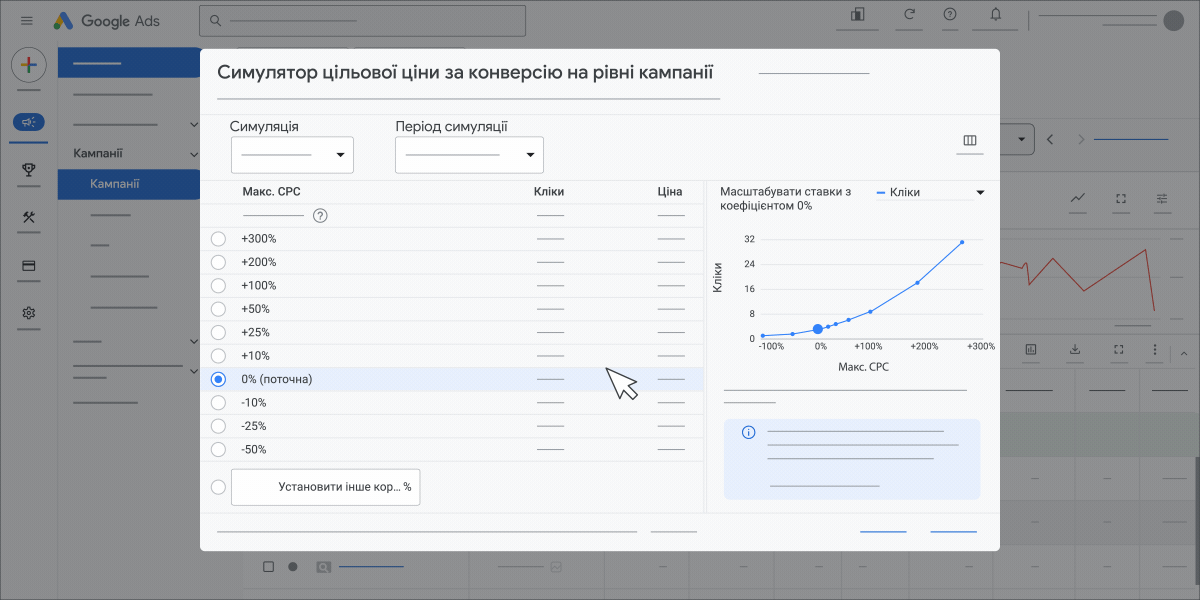Open the Campaigns megaphone sidebar icon
Viewport: 1200px width, 600px height.
(x=29, y=122)
